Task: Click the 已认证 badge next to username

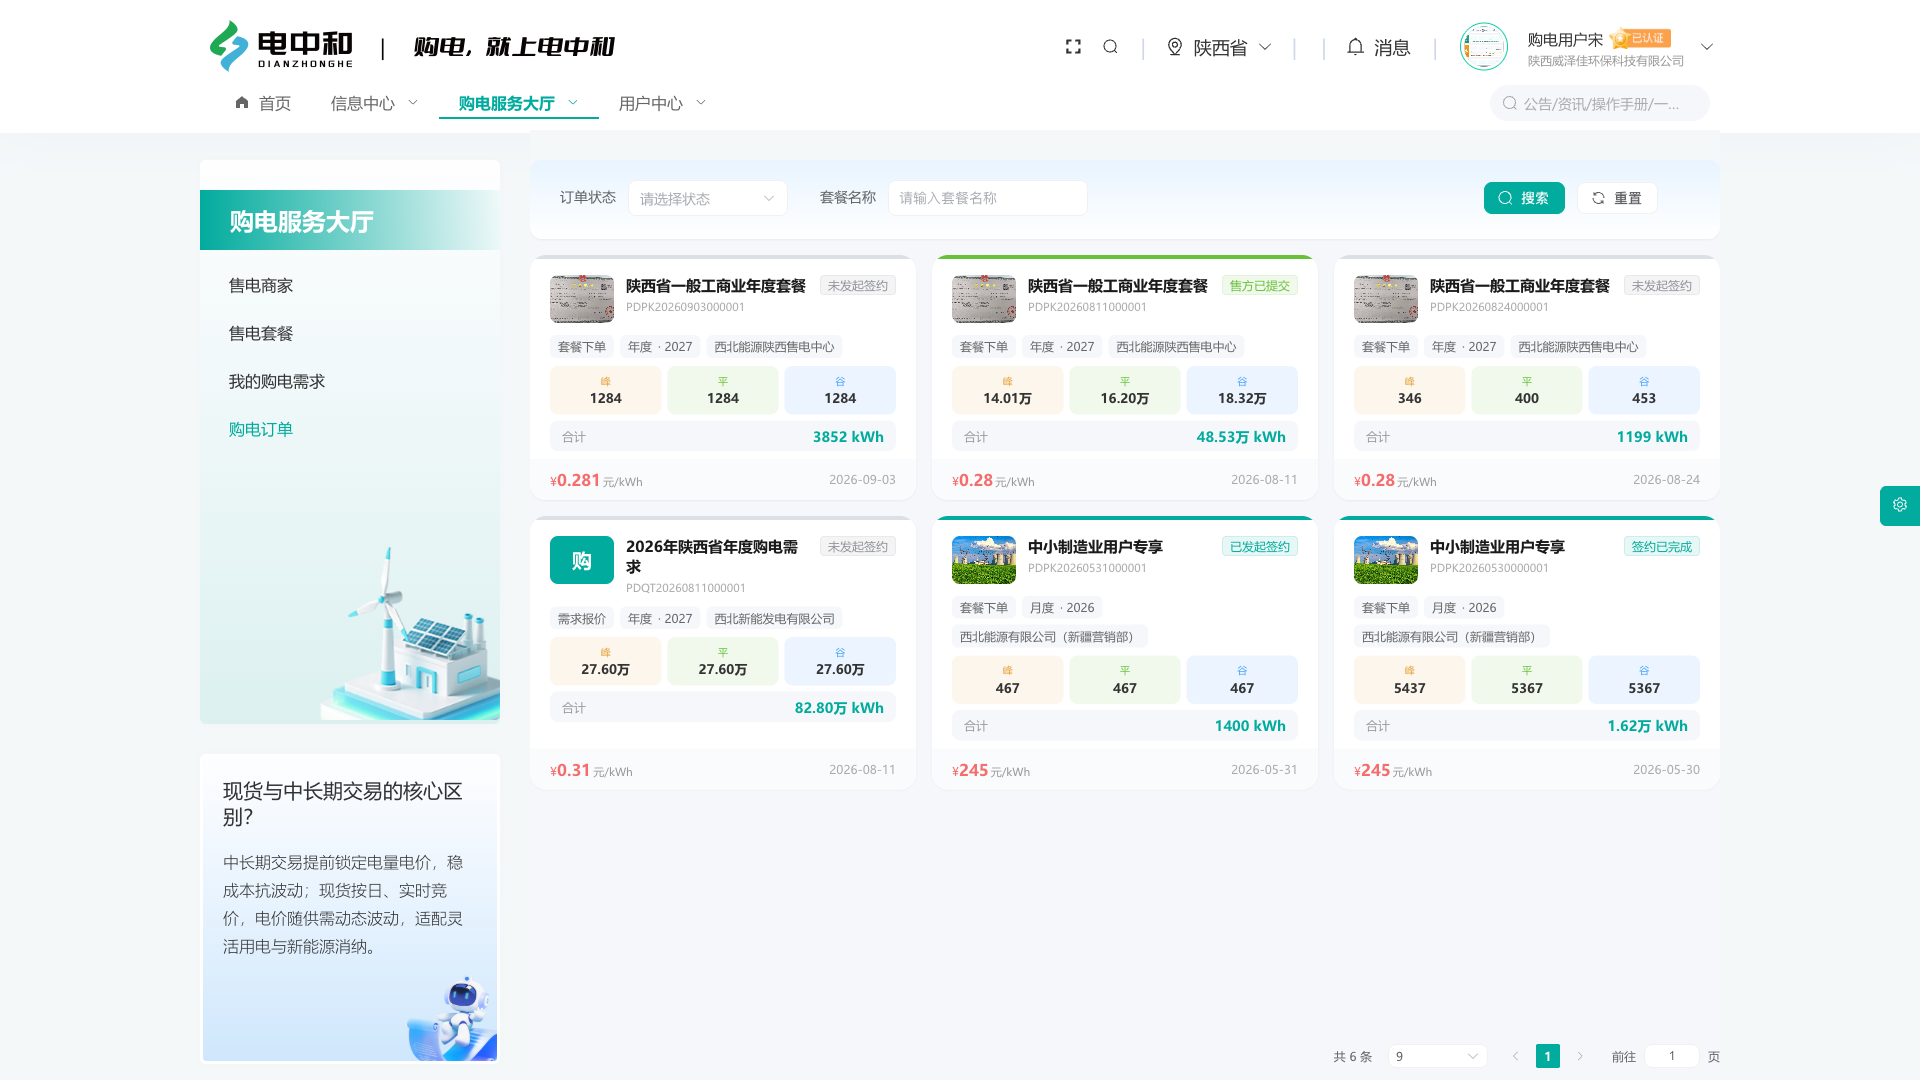Action: coord(1641,39)
